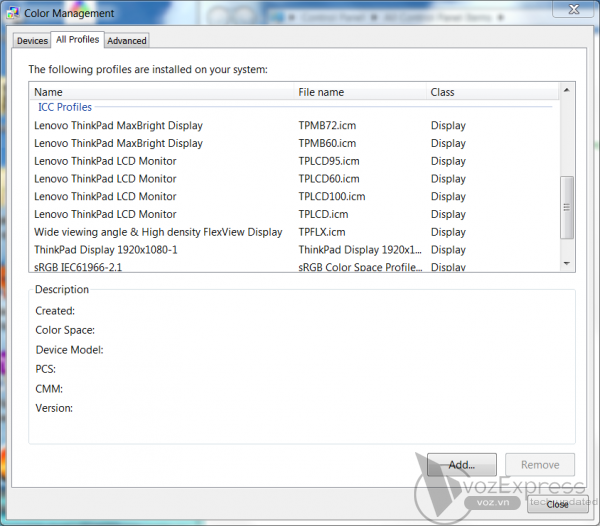
Task: Select the TPMB72.icm MaxBright Display profile
Action: pyautogui.click(x=118, y=126)
